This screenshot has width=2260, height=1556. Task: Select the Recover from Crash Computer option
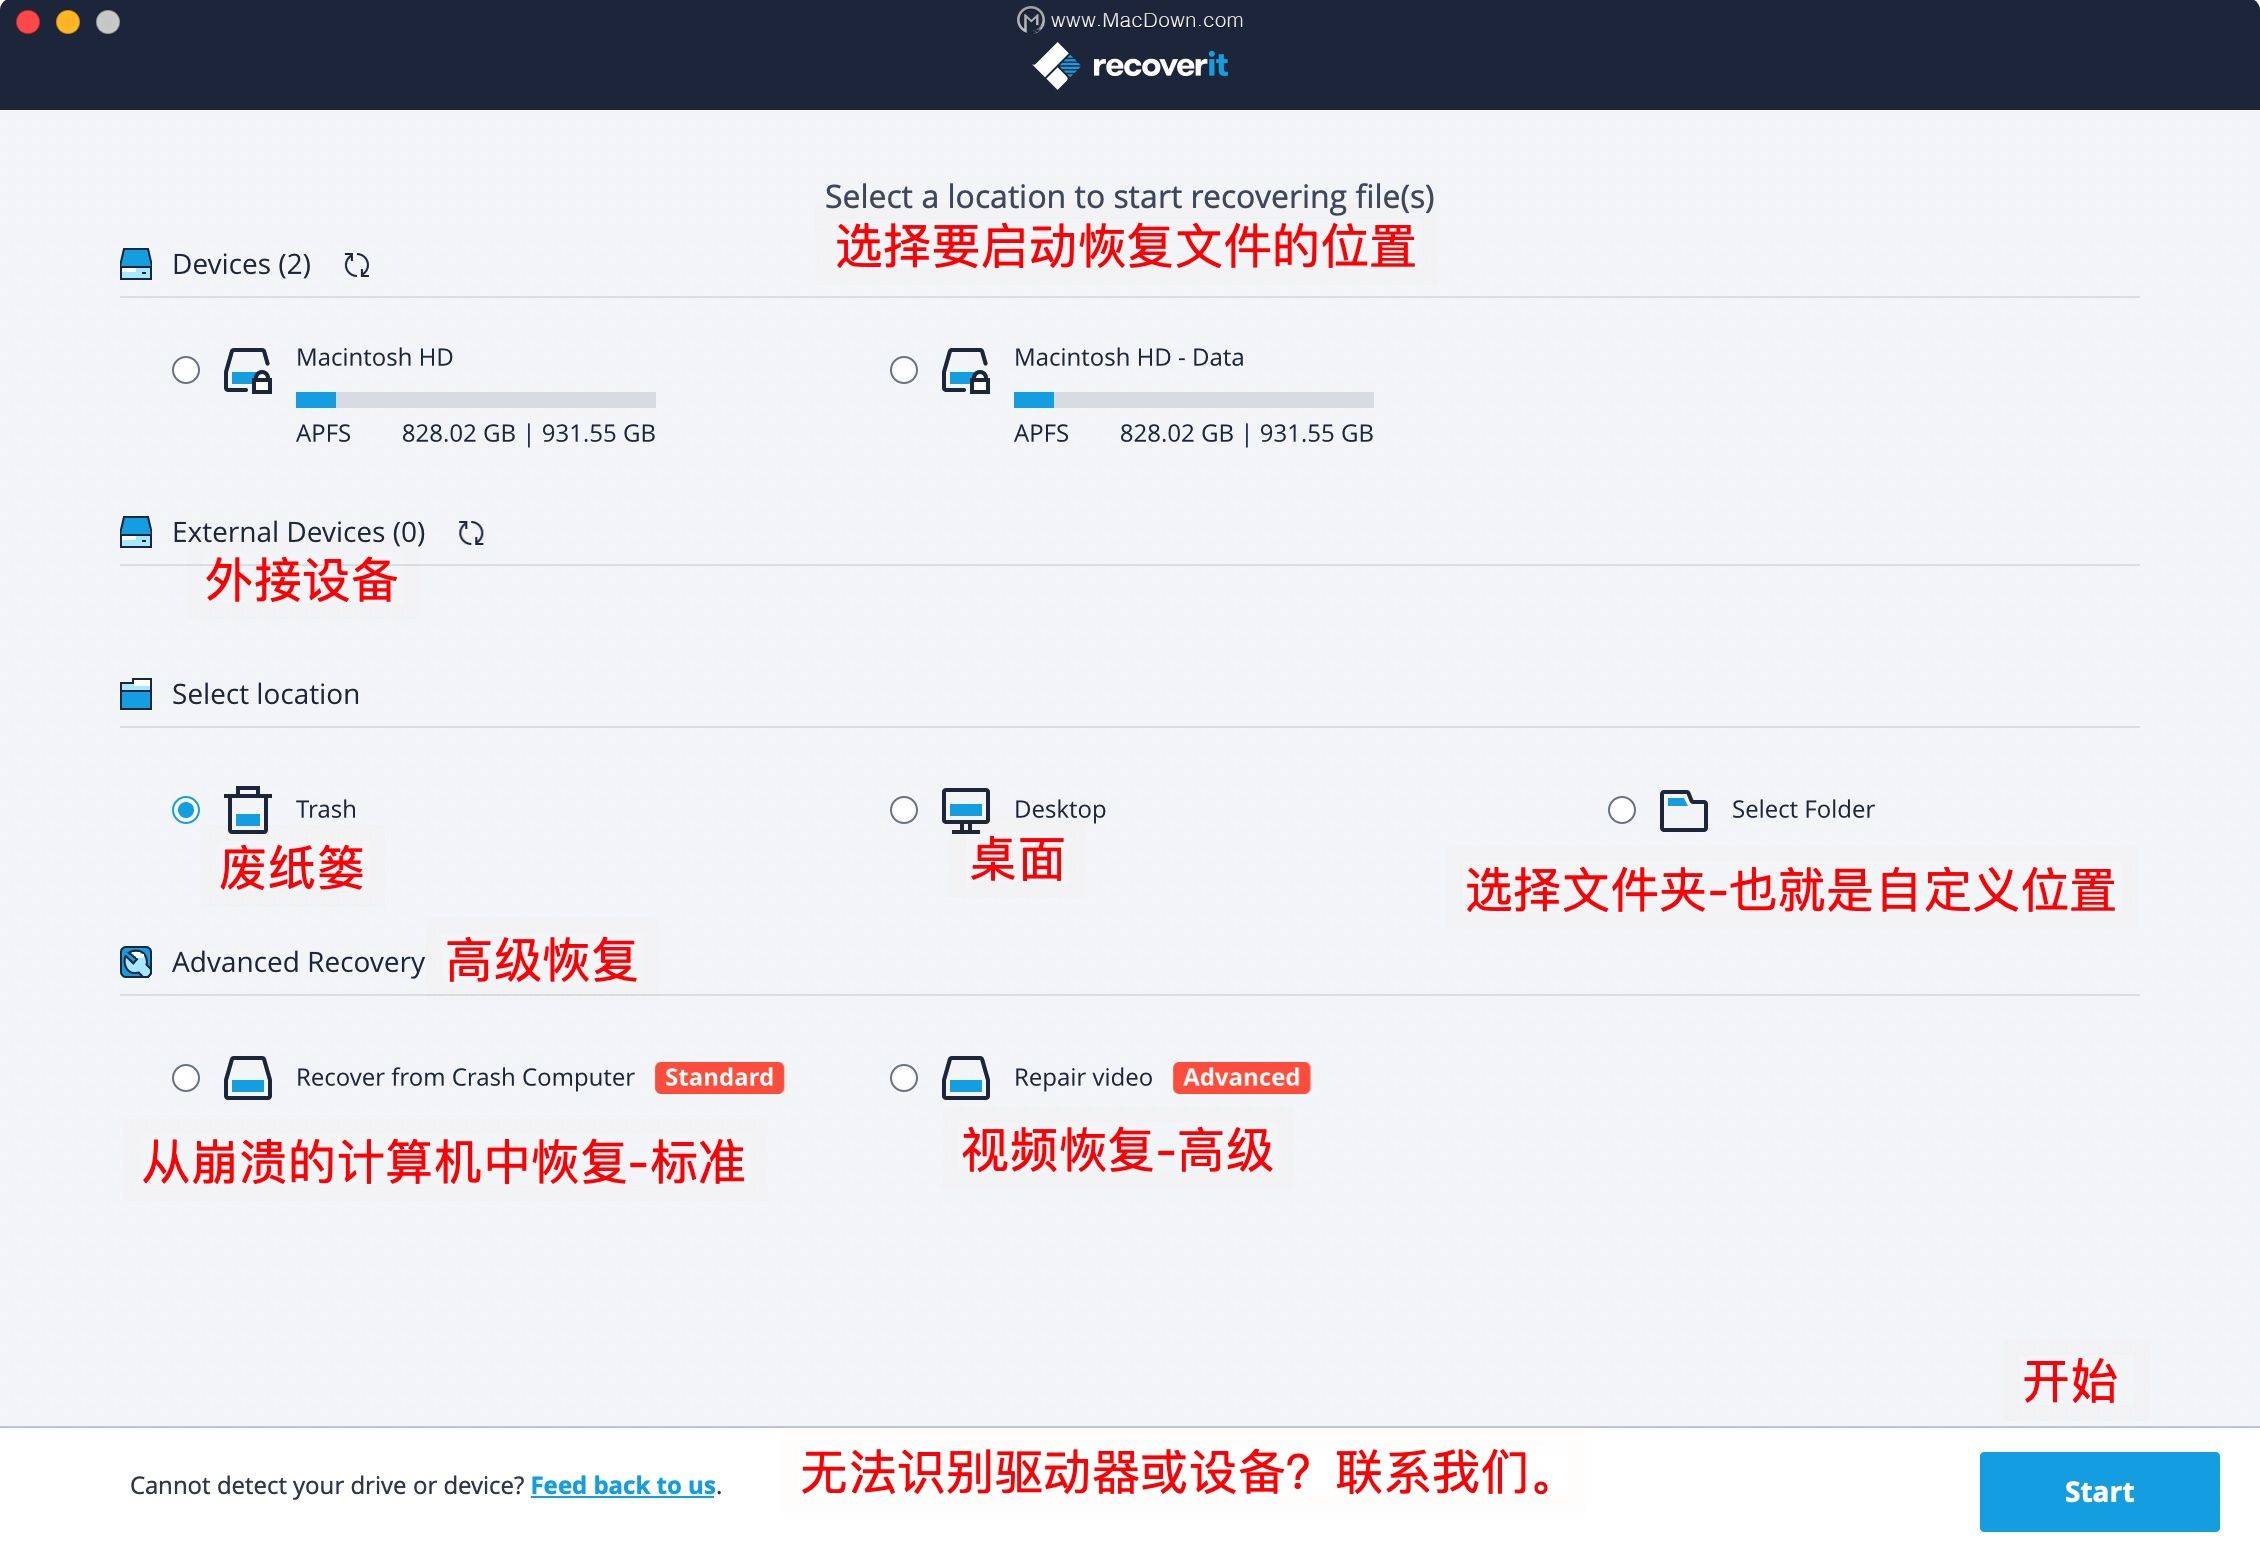click(x=185, y=1078)
